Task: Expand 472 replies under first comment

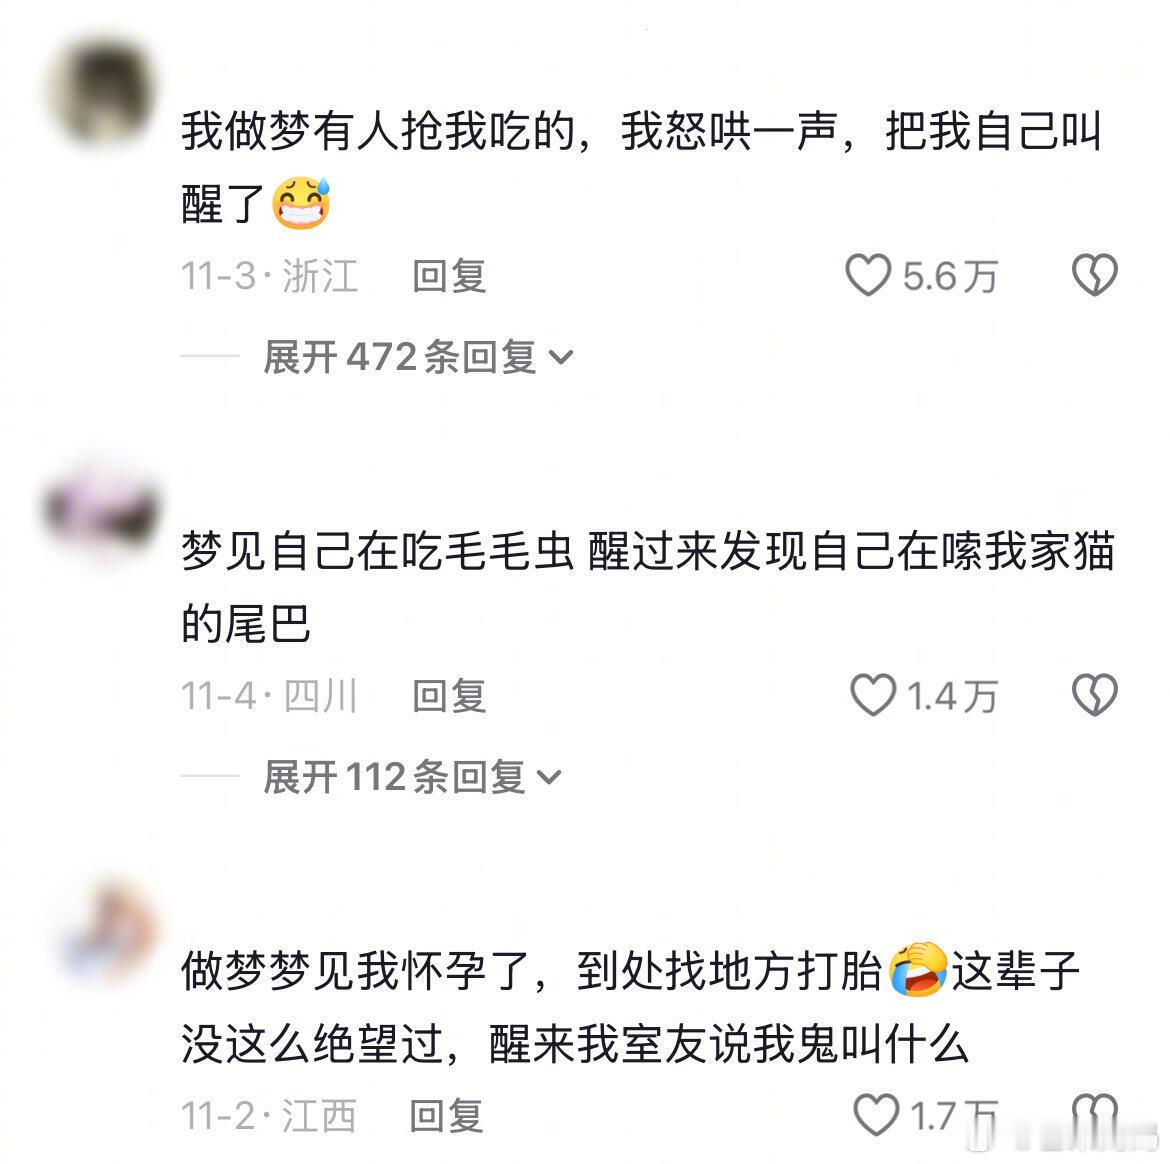Action: coord(418,357)
